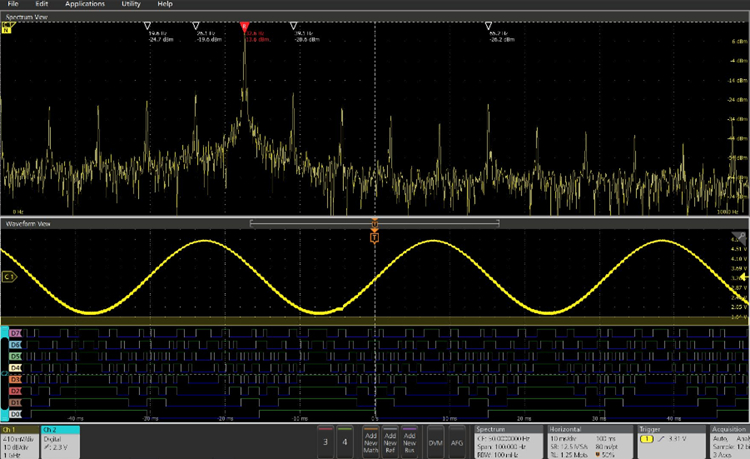Open the AFG function generator

tap(457, 440)
